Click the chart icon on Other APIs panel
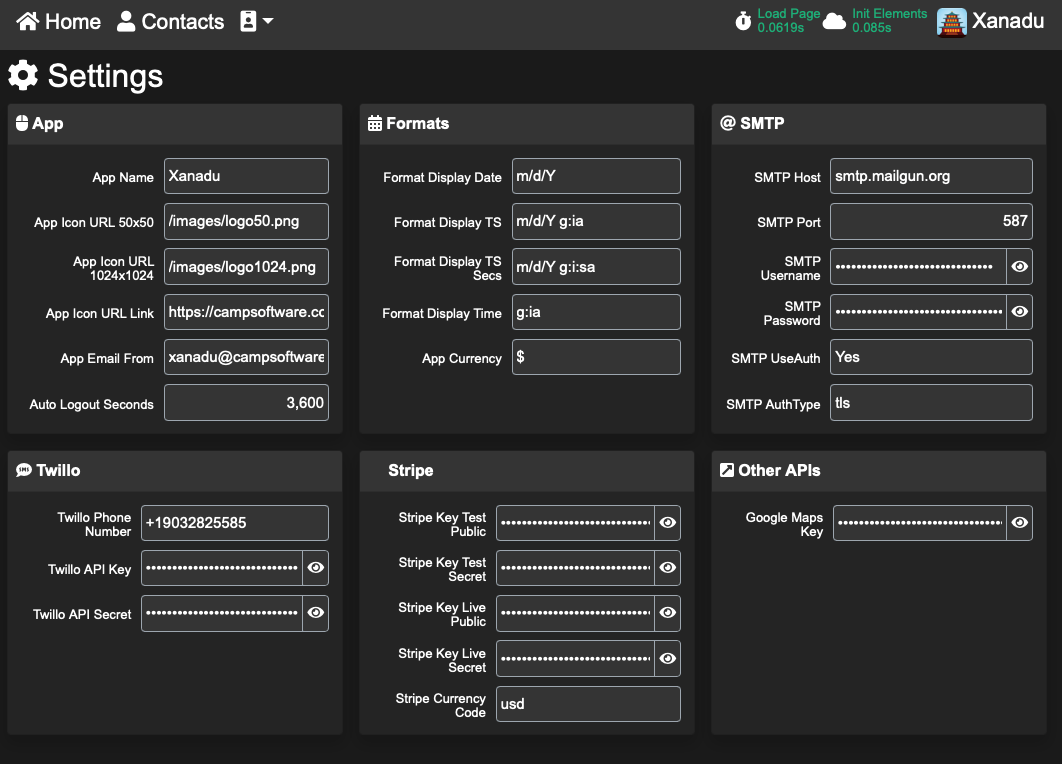The image size is (1062, 764). (727, 470)
